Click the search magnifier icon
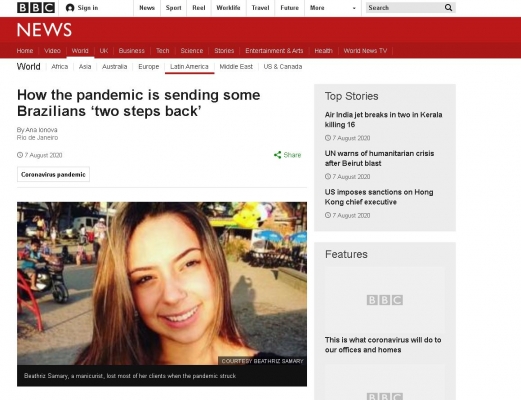The image size is (521, 400). (x=448, y=8)
